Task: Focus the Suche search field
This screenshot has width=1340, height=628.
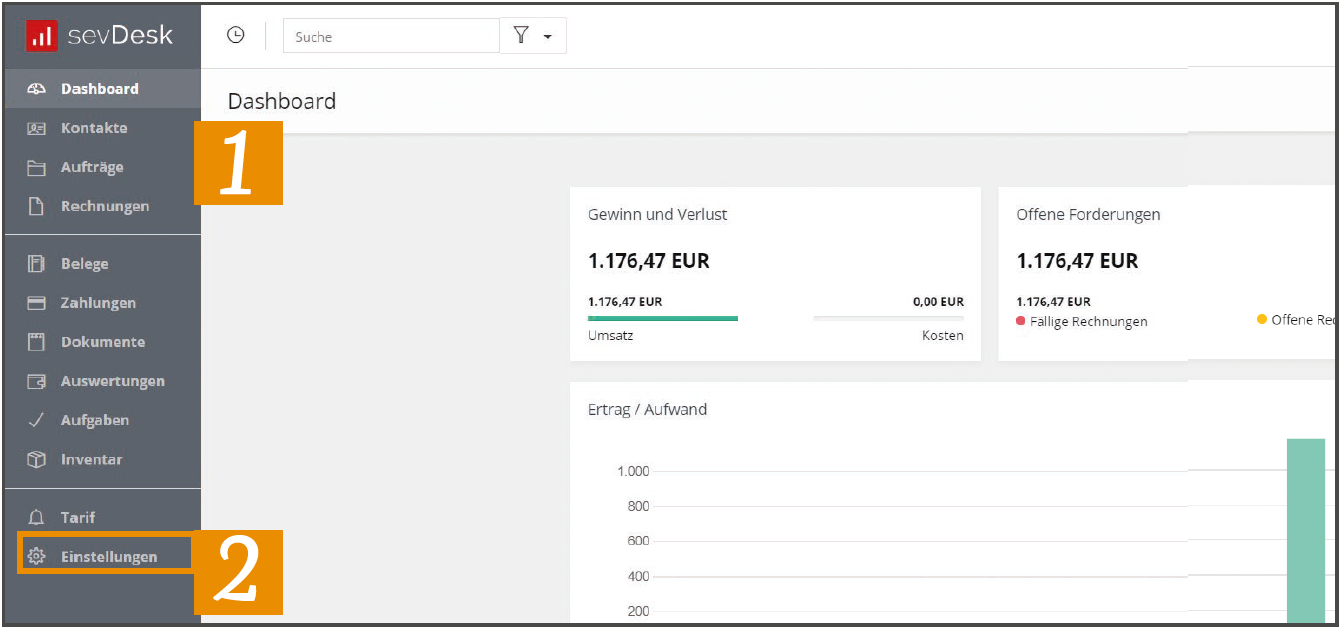Action: [x=391, y=36]
